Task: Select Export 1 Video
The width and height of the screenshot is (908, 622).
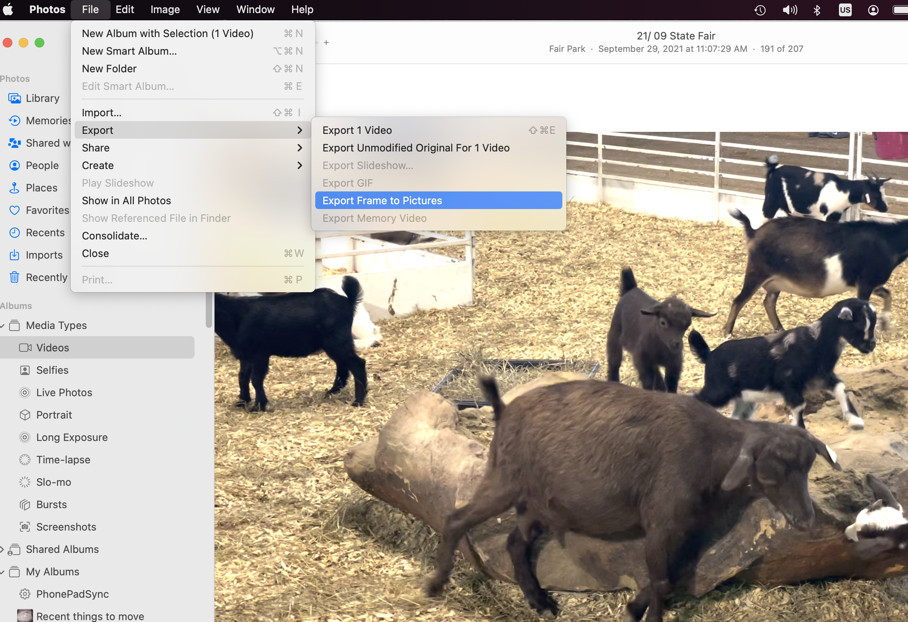Action: (x=357, y=130)
